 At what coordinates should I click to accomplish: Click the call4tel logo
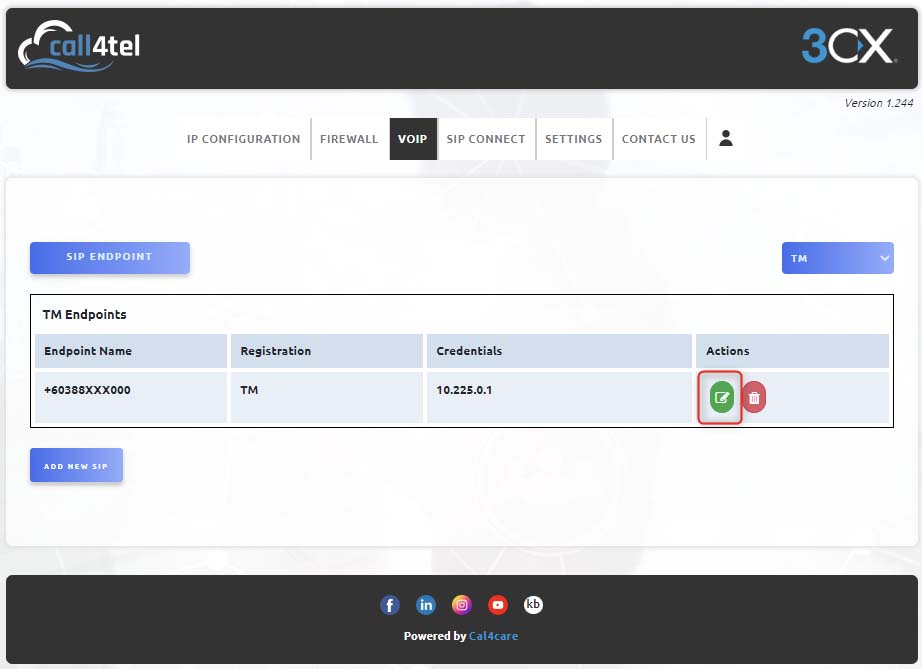pos(79,46)
